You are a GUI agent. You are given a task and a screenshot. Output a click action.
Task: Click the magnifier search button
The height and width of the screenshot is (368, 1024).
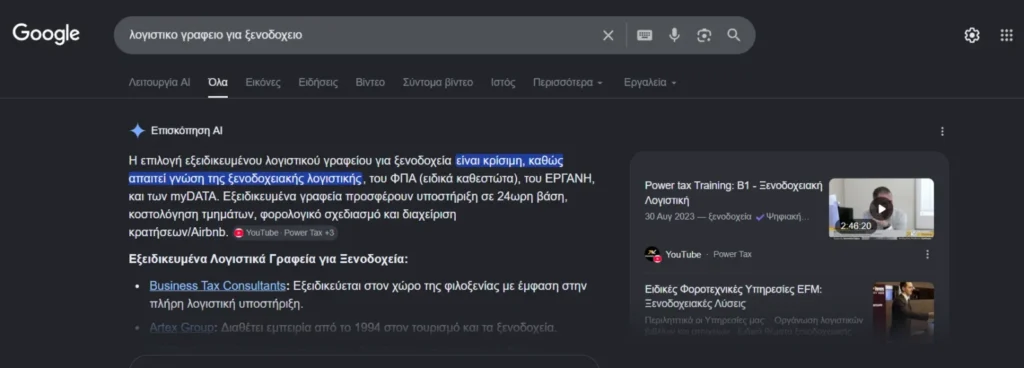(733, 35)
